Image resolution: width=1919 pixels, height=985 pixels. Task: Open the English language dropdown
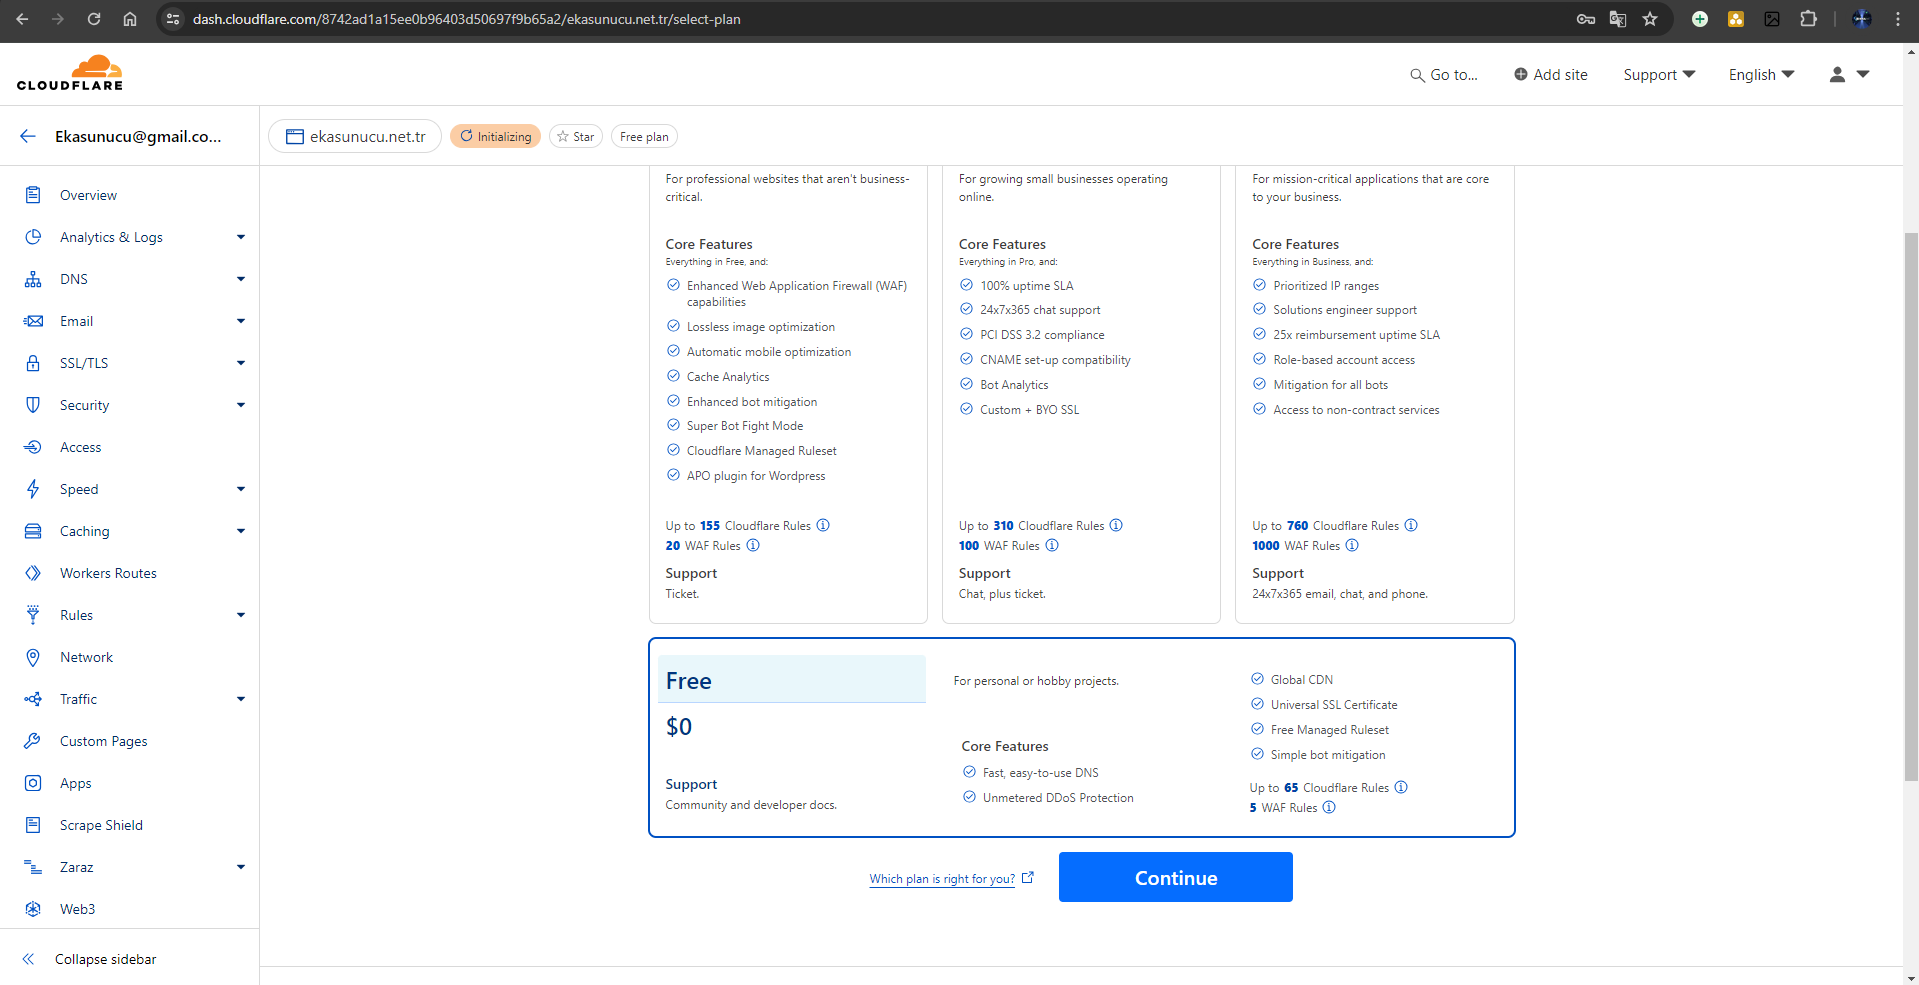tap(1761, 75)
